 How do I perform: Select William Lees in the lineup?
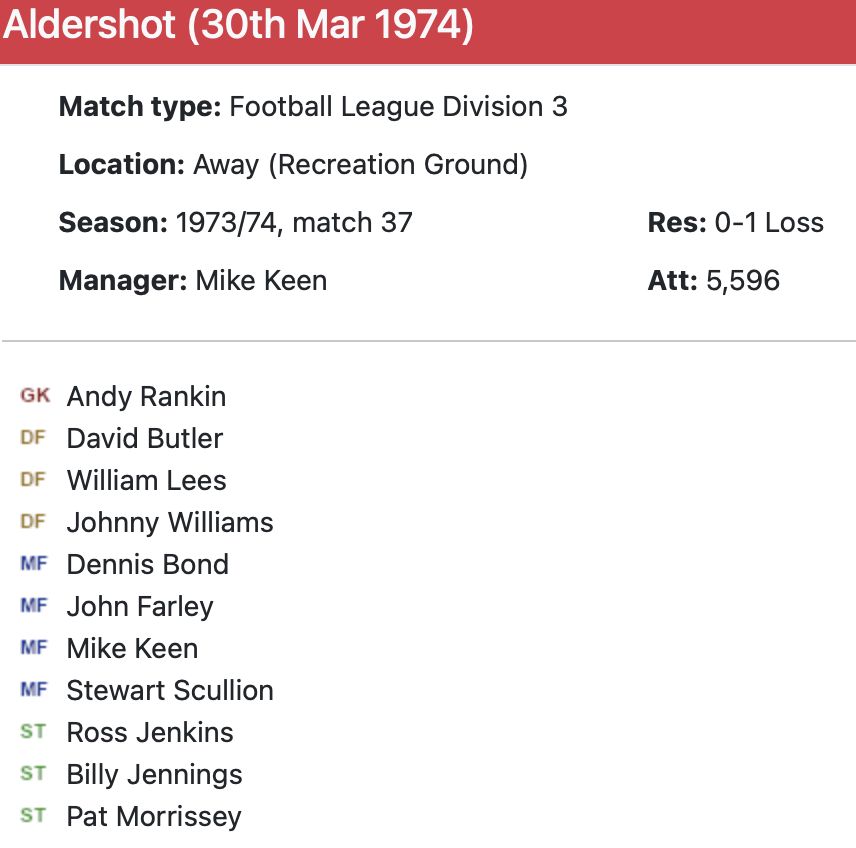[x=147, y=481]
